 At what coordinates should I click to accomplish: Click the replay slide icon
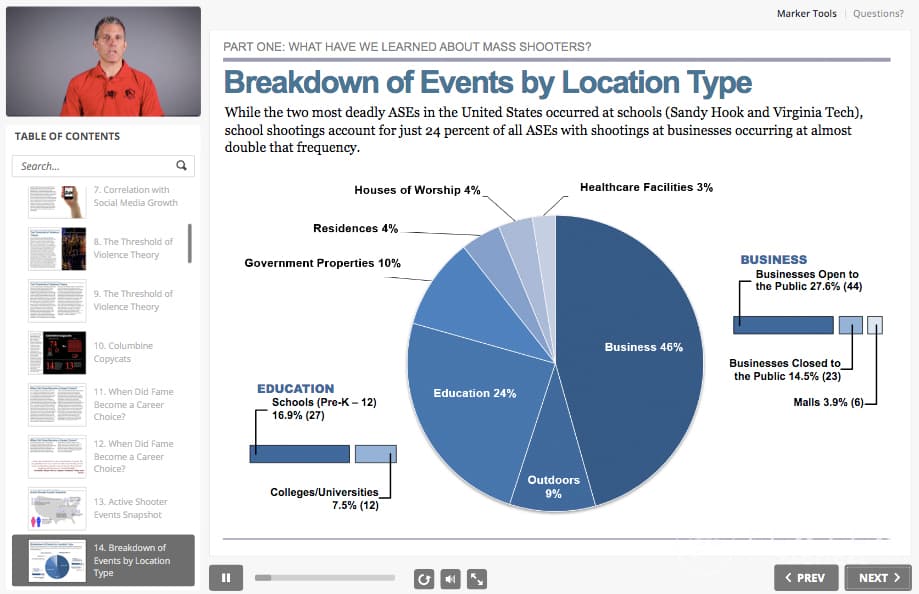(x=424, y=579)
